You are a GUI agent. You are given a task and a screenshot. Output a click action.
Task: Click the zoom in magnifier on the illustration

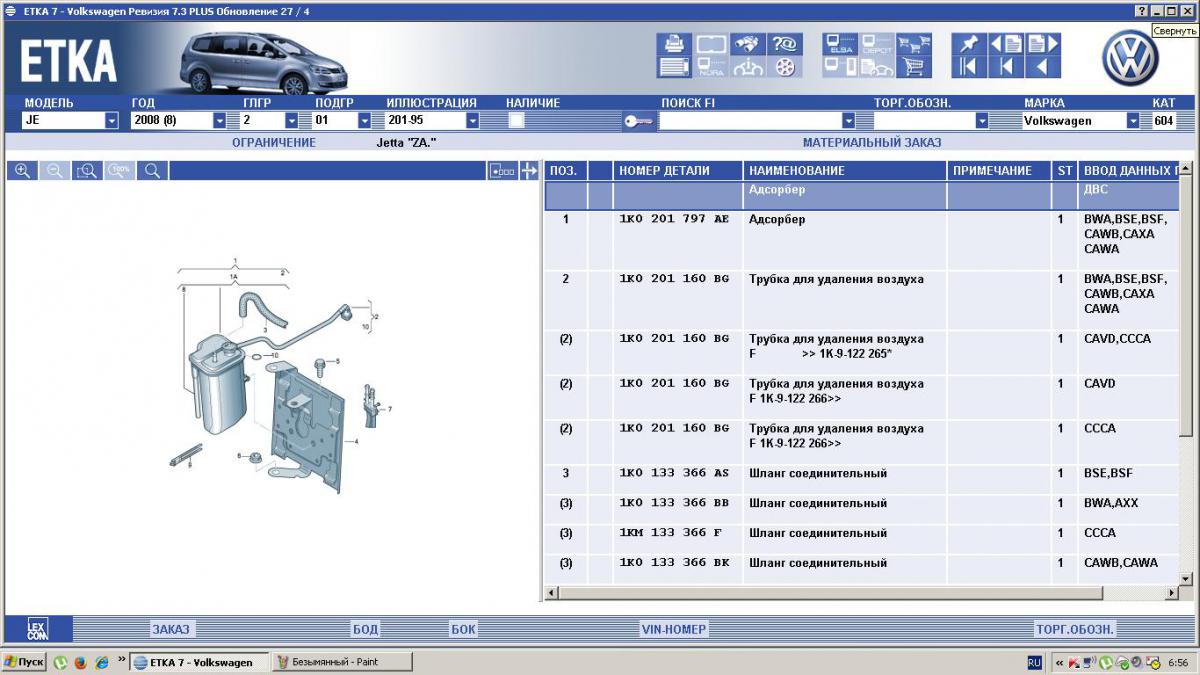point(22,171)
